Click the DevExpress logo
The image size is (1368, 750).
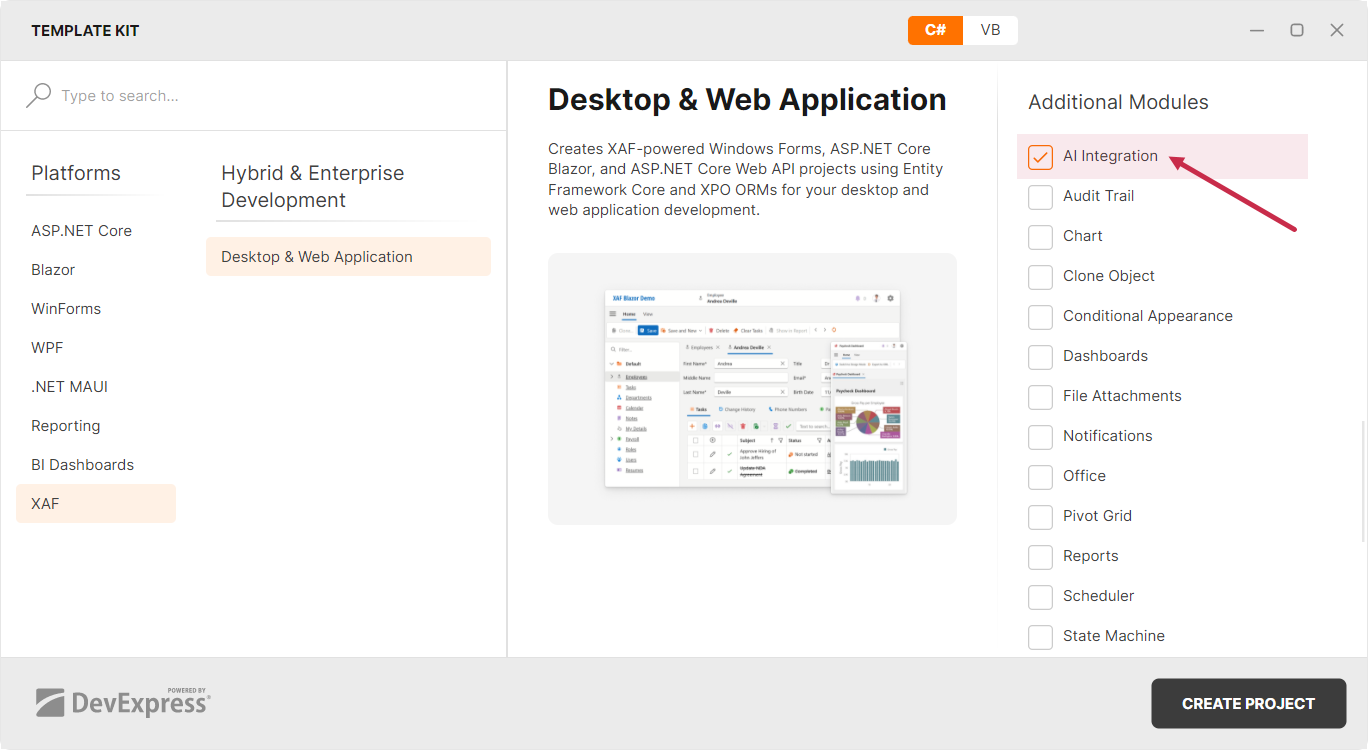point(123,702)
